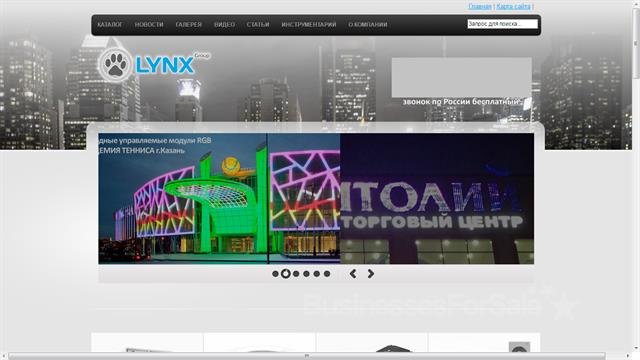Image resolution: width=640 pixels, height=360 pixels.
Task: Select the first slider dot
Action: (276, 274)
